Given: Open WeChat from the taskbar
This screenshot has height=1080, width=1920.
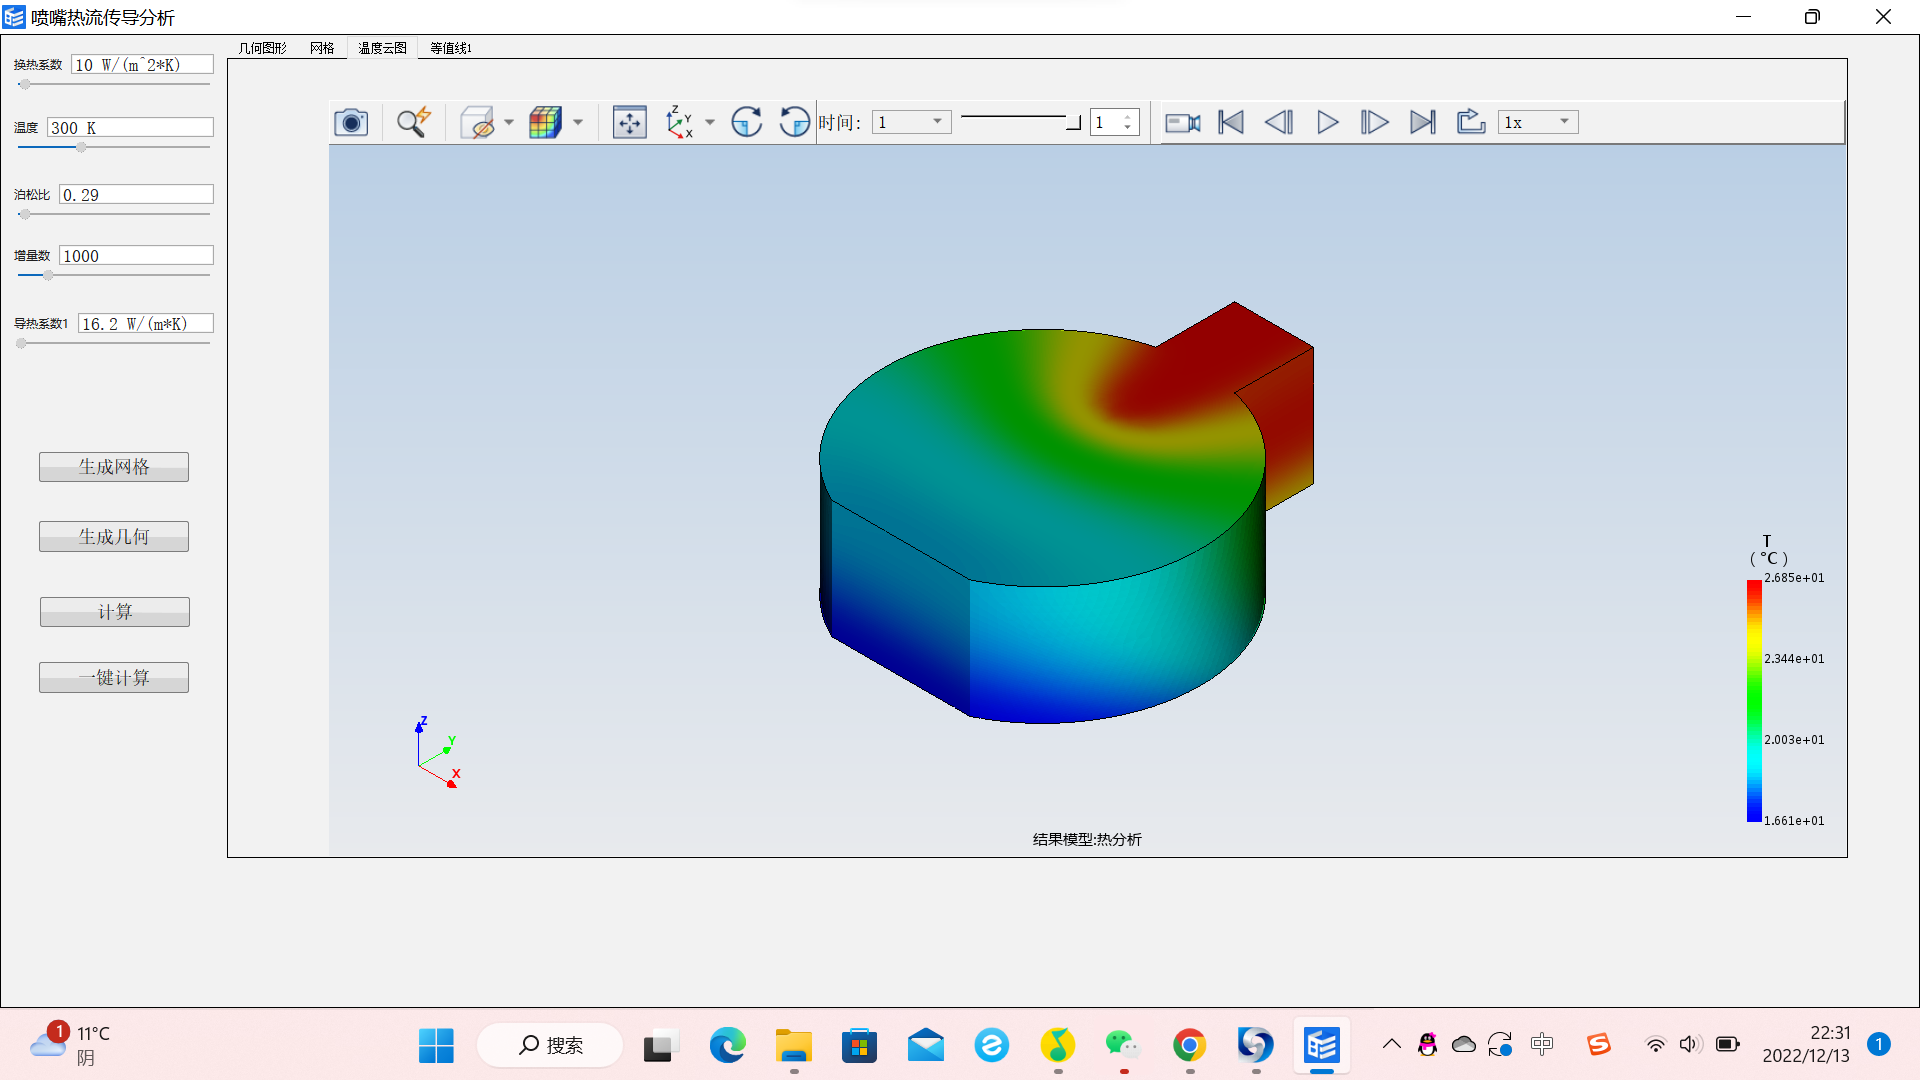Looking at the screenshot, I should pos(1124,1046).
